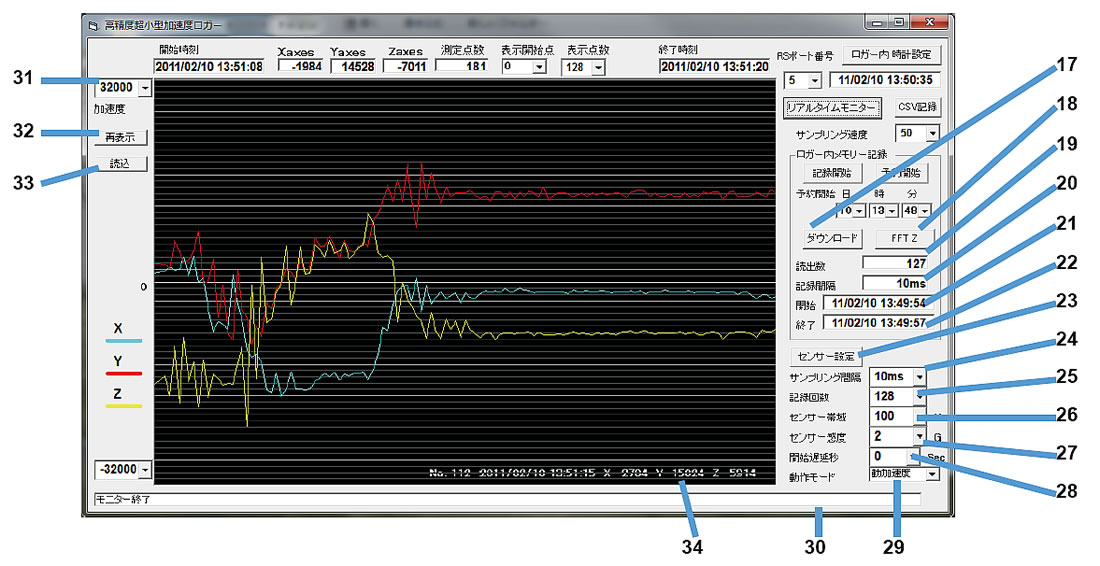Viewport: 1100px width, 566px height.
Task: Expand the サンプリング間隔 10ms dropdown
Action: (x=917, y=377)
